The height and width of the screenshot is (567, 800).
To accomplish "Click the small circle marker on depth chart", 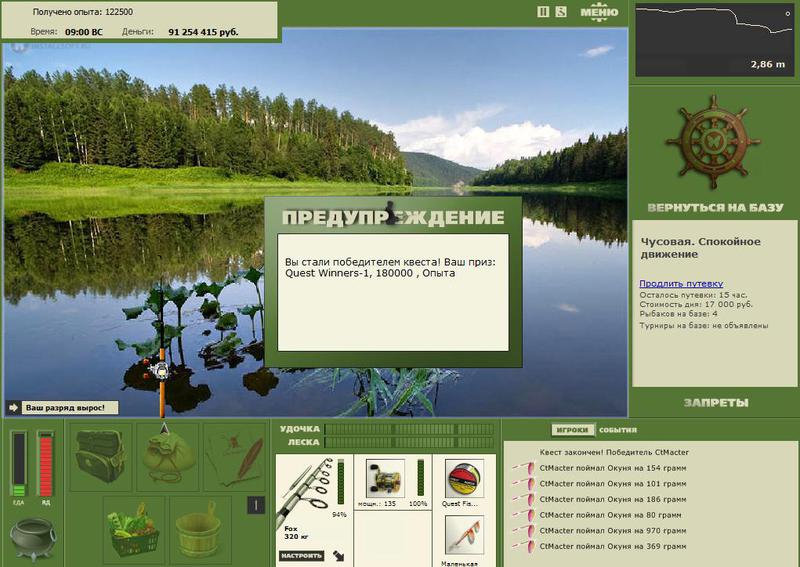I will [x=788, y=14].
